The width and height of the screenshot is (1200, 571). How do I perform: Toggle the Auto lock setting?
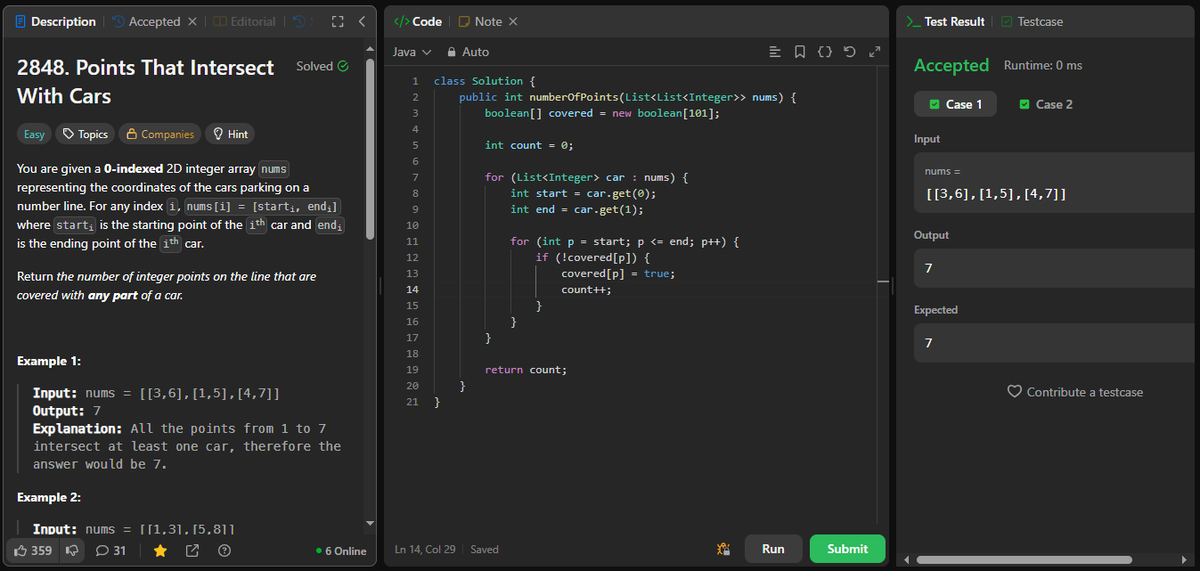point(468,51)
